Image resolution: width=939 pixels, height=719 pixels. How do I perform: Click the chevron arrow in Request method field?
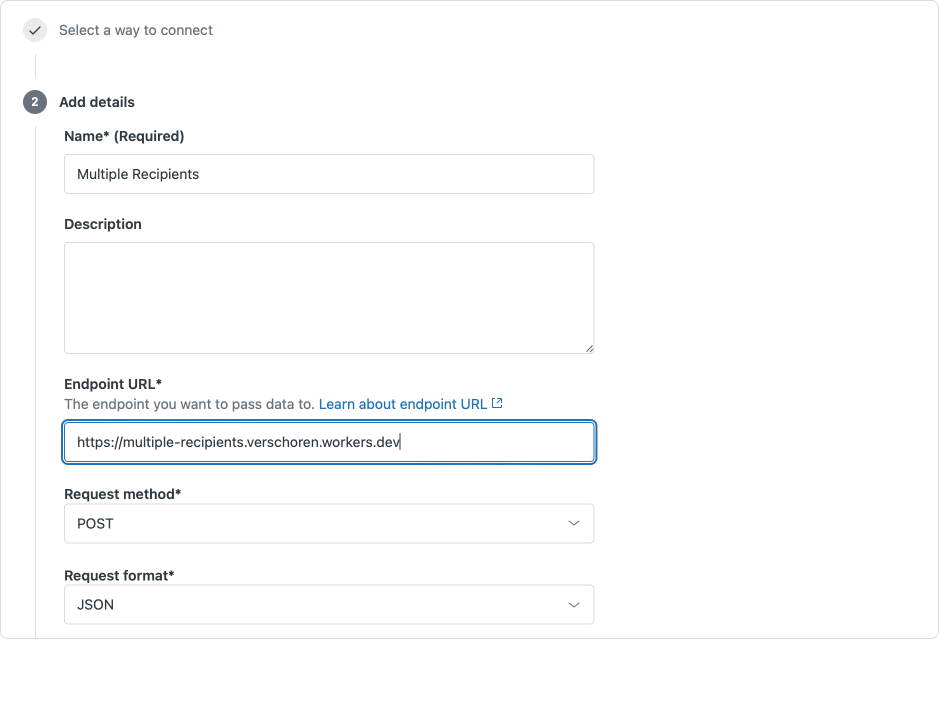pyautogui.click(x=574, y=523)
